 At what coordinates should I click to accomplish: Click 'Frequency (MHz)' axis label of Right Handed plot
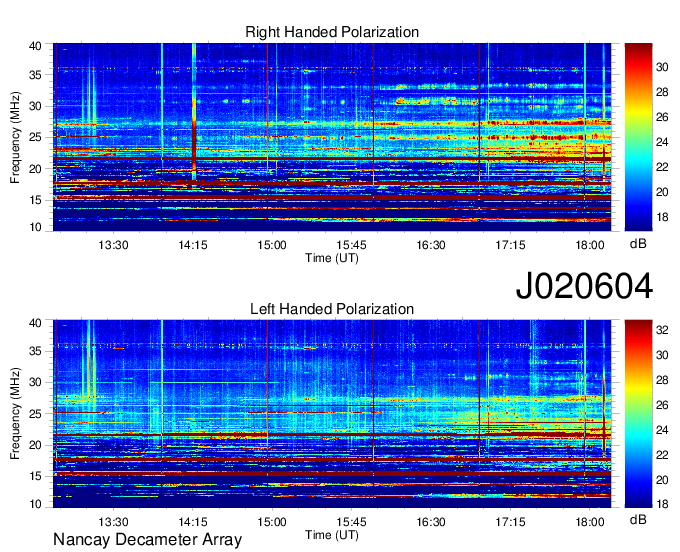(x=15, y=137)
